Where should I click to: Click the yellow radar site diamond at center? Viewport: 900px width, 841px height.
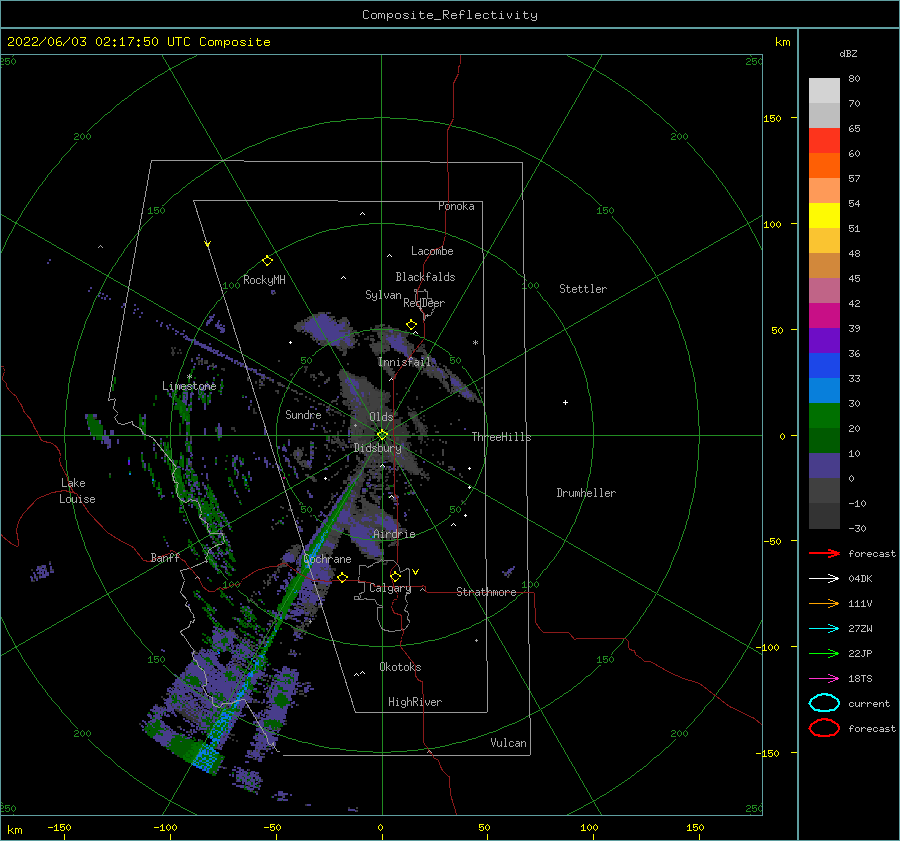click(382, 435)
